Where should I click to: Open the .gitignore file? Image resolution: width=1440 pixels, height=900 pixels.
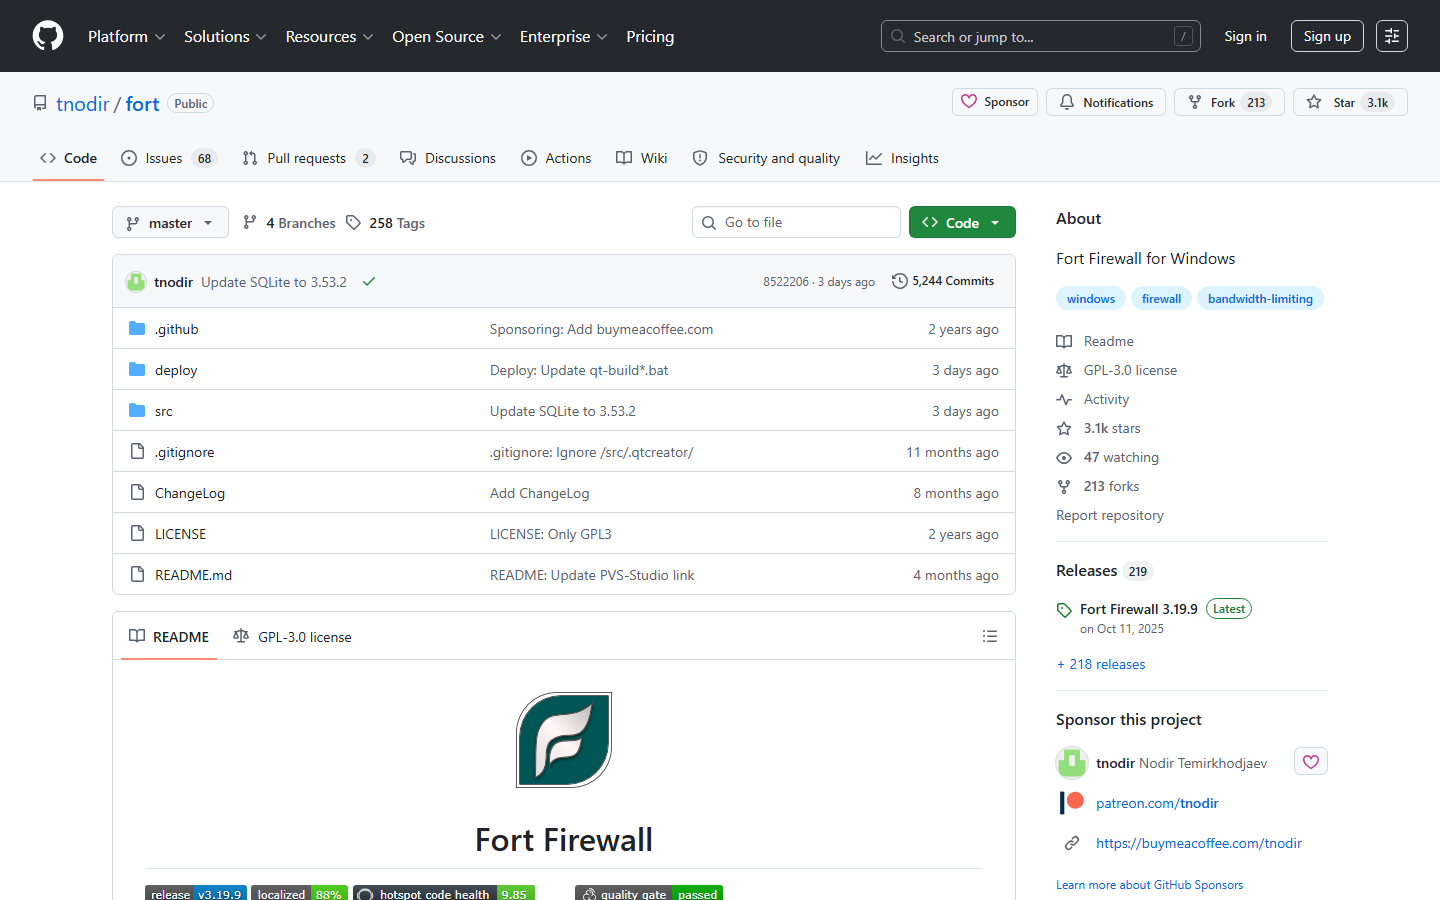[x=185, y=452]
